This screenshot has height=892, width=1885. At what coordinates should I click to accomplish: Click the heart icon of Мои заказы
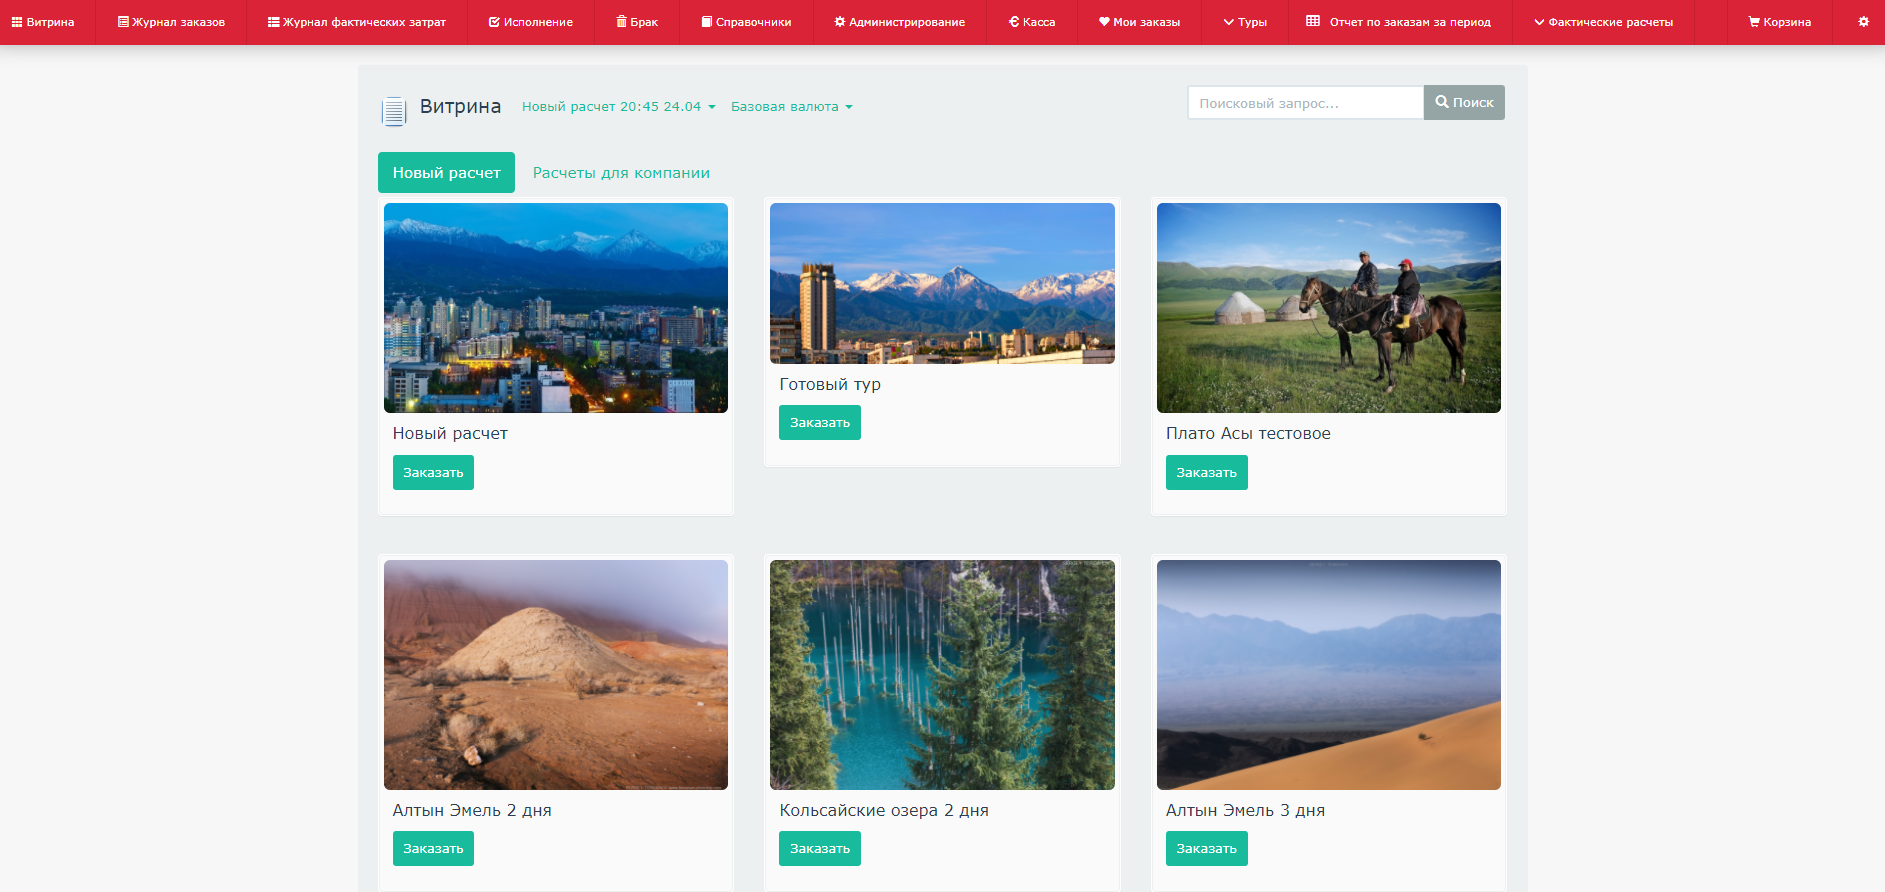1104,22
